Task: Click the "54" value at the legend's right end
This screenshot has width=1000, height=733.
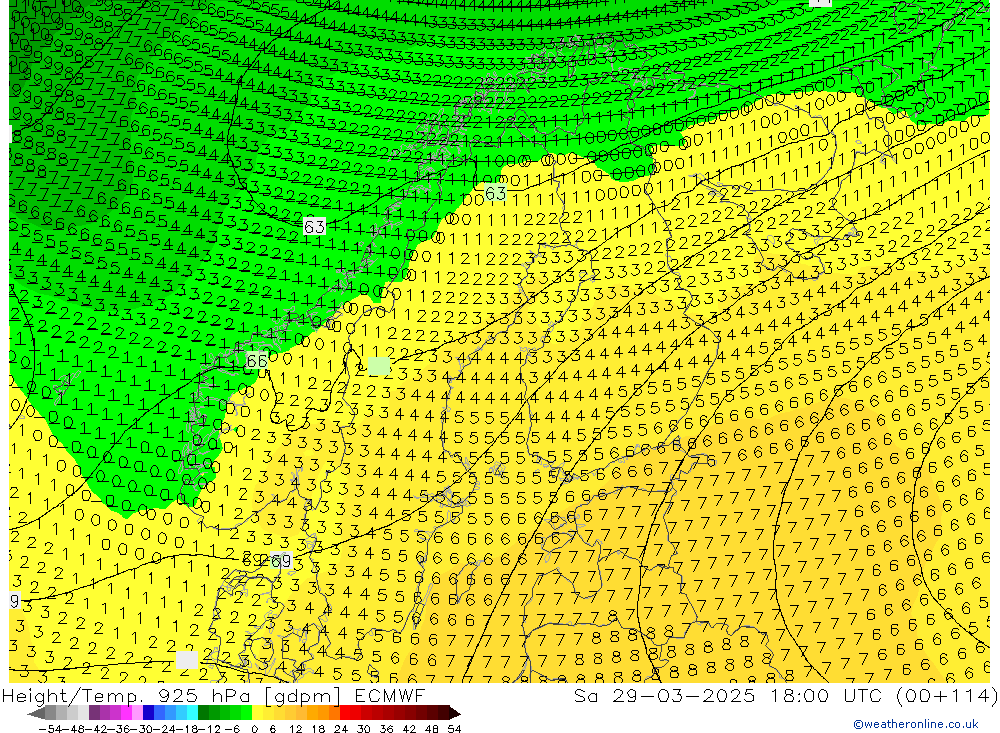Action: pos(455,729)
